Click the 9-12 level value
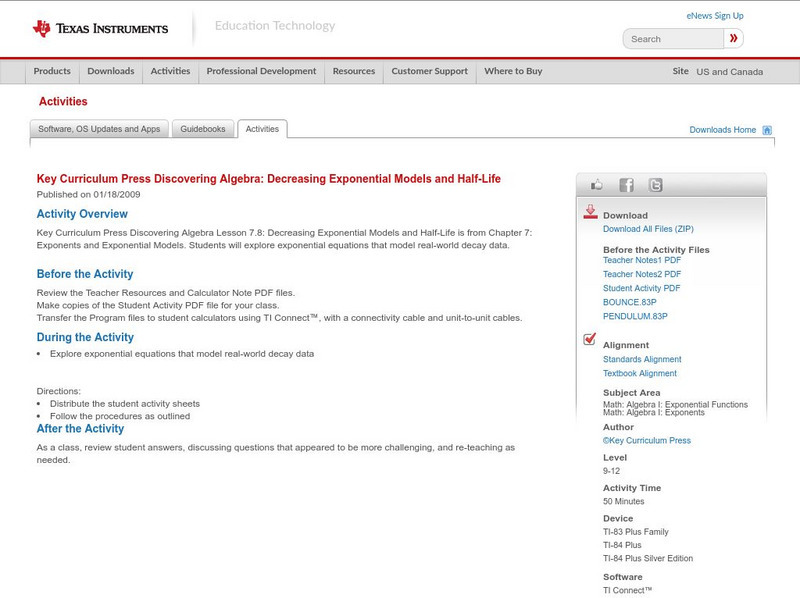 611,471
